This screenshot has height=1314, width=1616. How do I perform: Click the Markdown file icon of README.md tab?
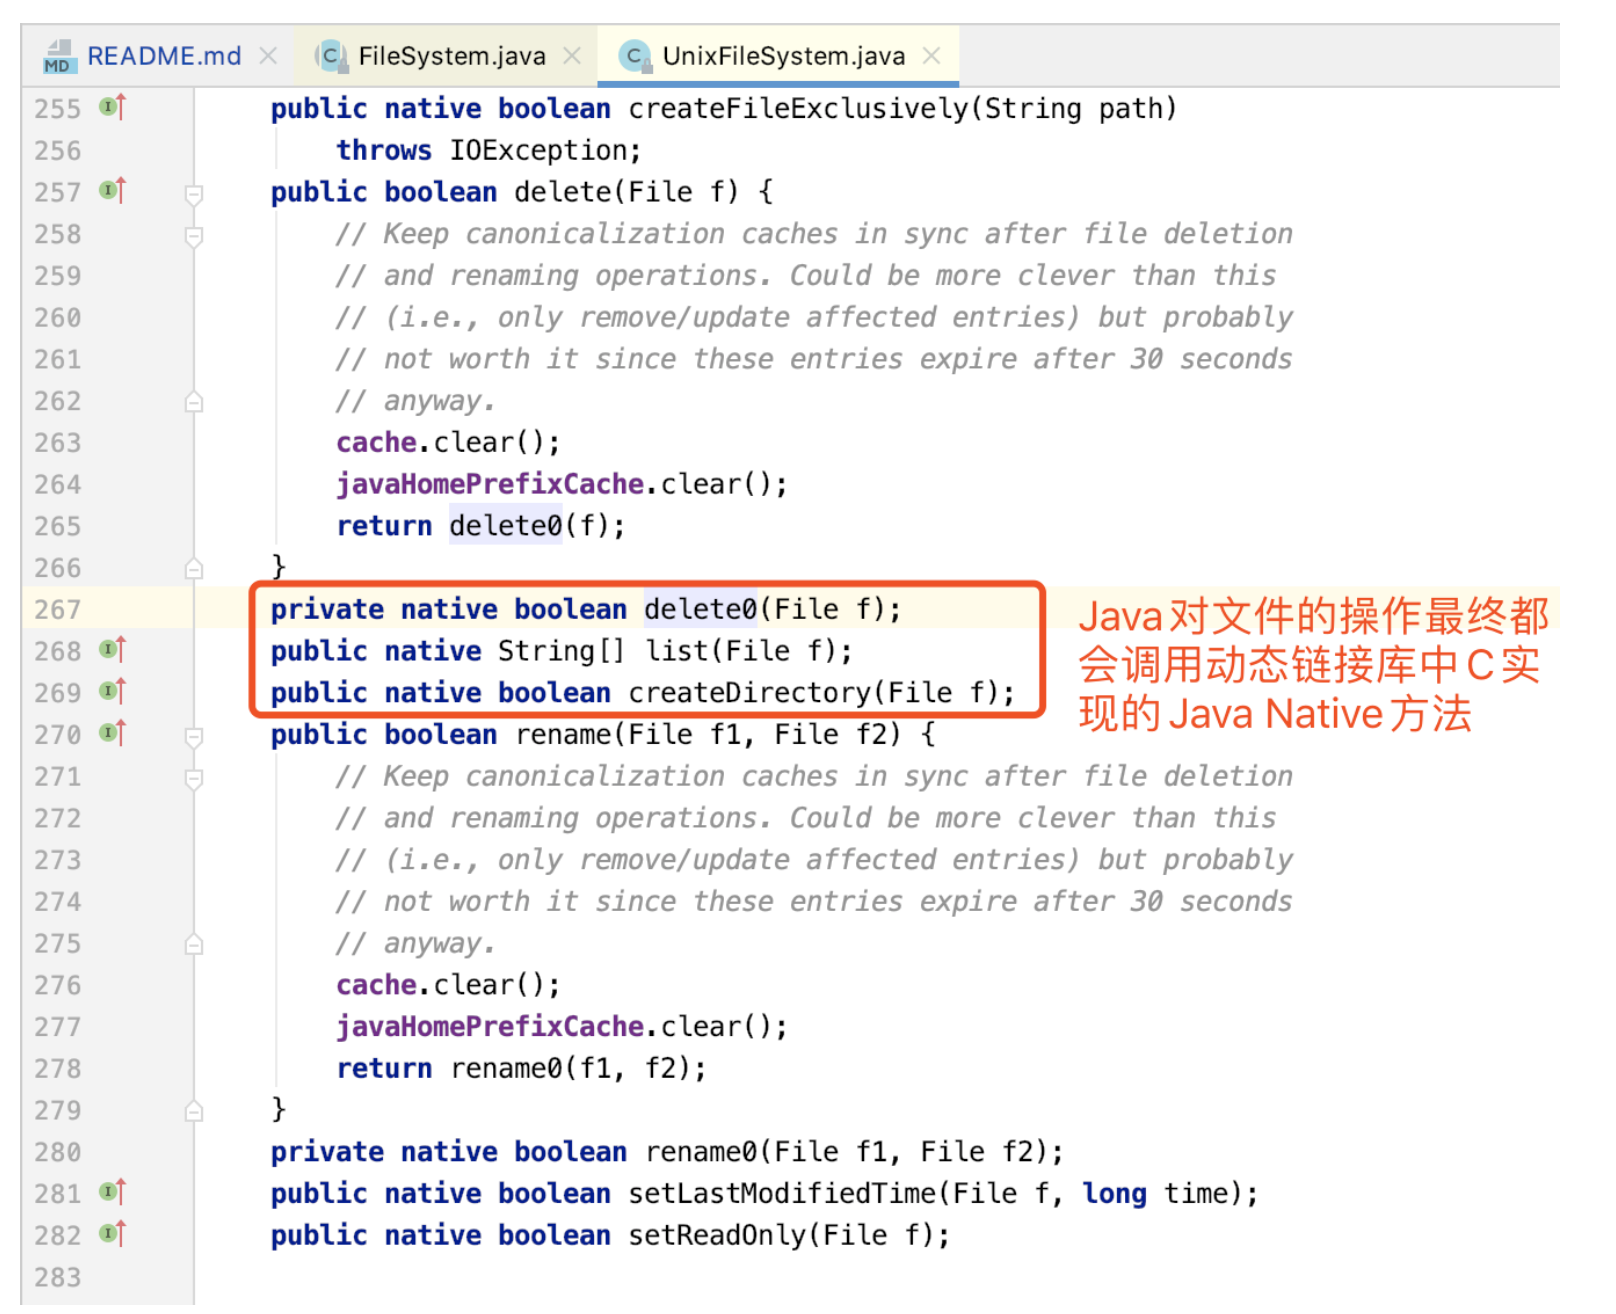[x=59, y=57]
